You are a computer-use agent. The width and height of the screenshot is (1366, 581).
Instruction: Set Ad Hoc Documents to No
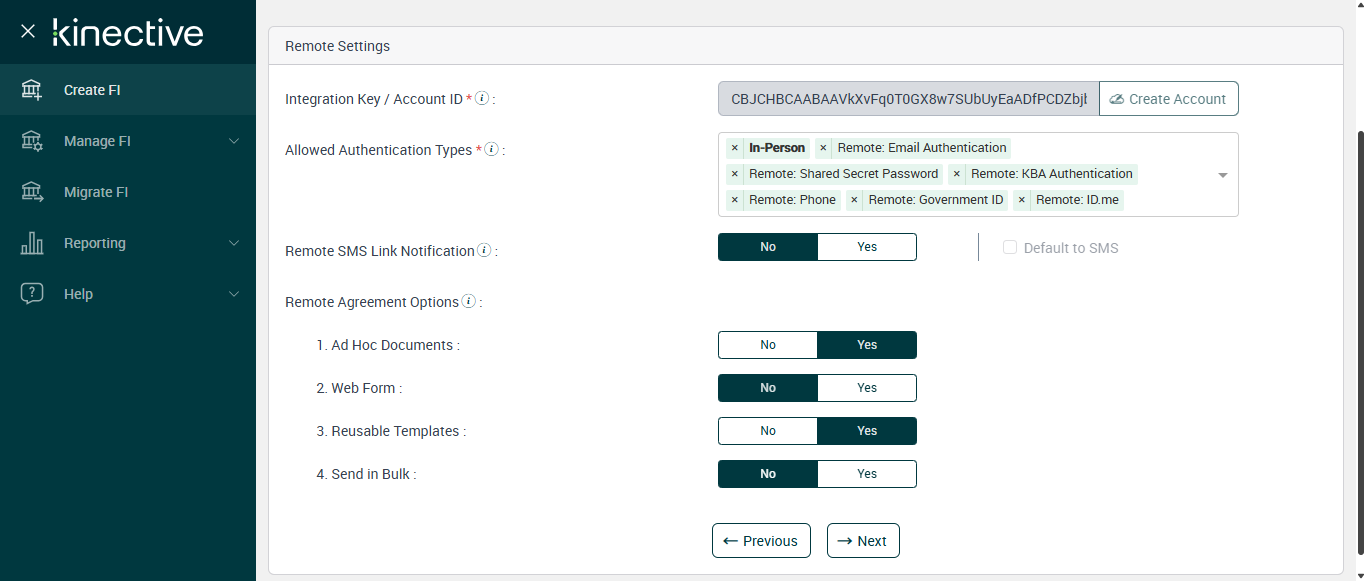tap(768, 345)
